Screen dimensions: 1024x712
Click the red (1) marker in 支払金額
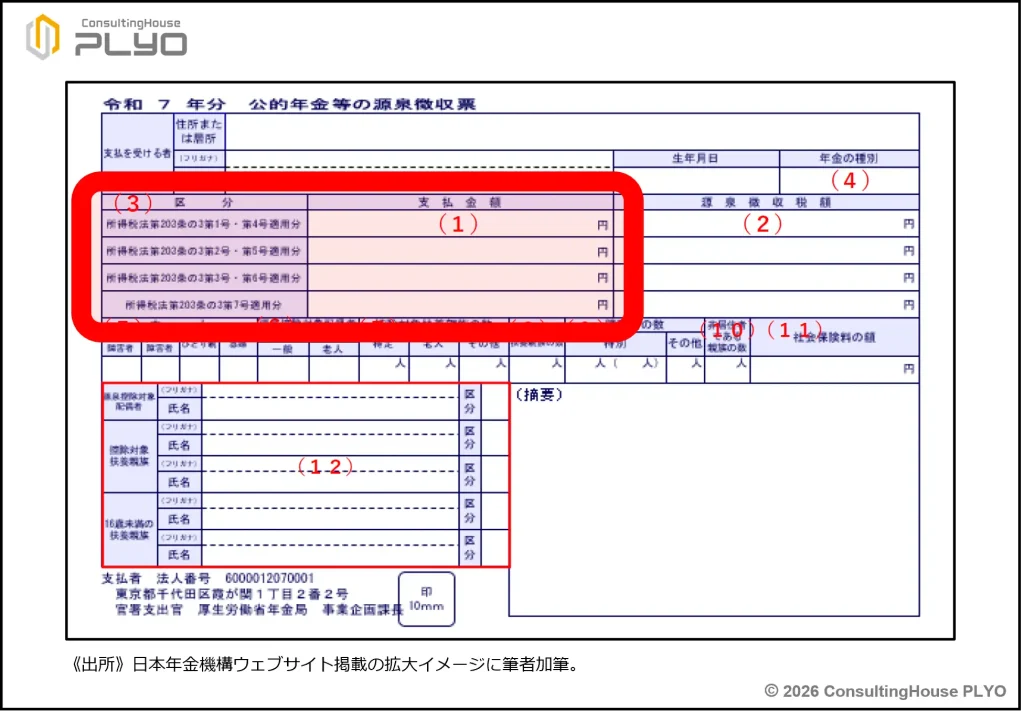[459, 225]
